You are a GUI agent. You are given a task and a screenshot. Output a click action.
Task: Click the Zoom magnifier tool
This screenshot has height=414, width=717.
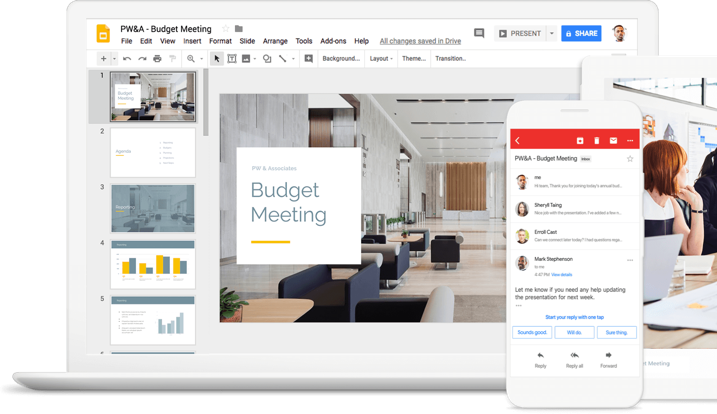[191, 59]
